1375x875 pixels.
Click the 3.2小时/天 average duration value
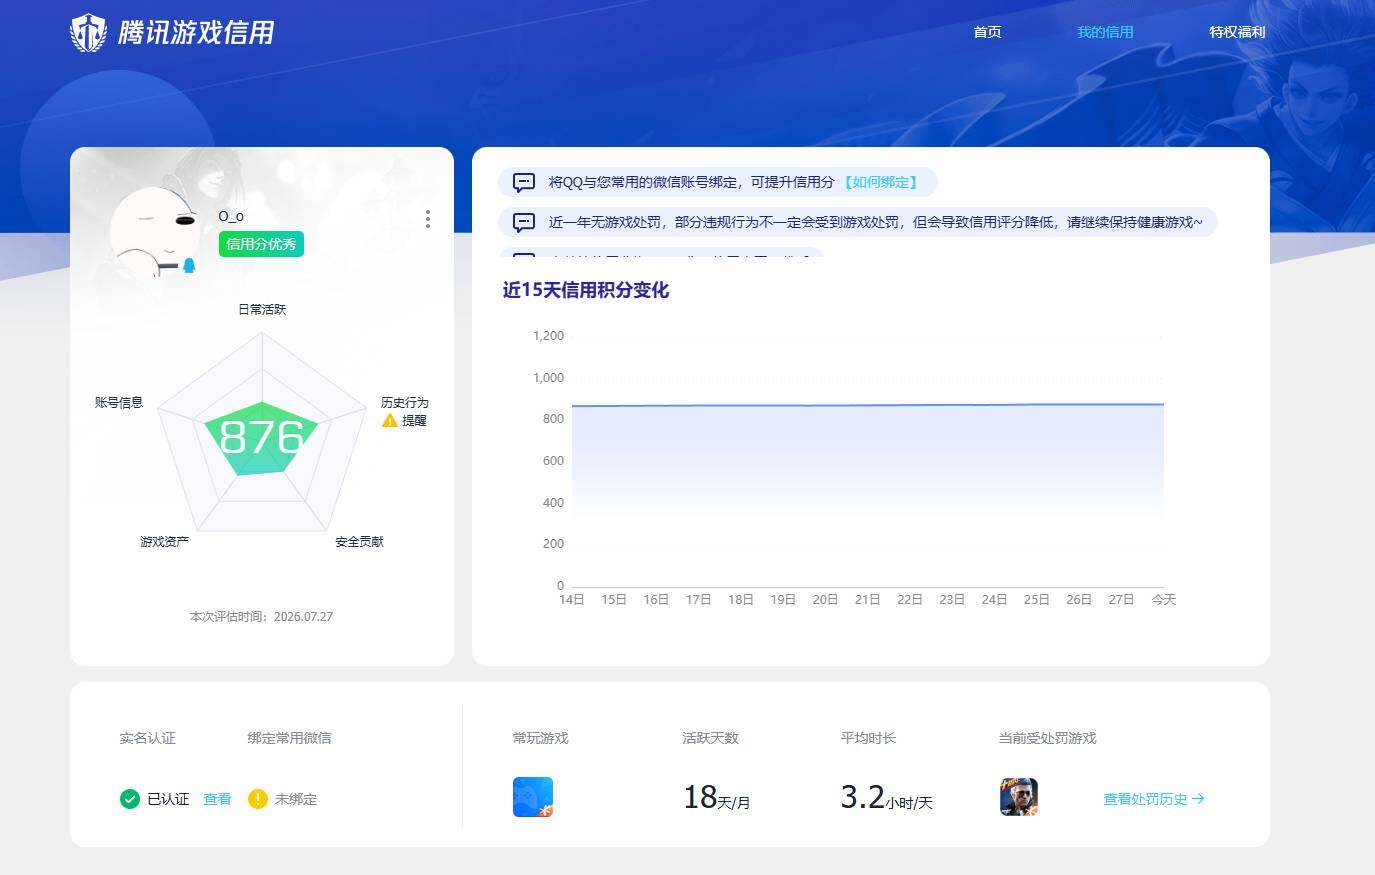point(886,798)
